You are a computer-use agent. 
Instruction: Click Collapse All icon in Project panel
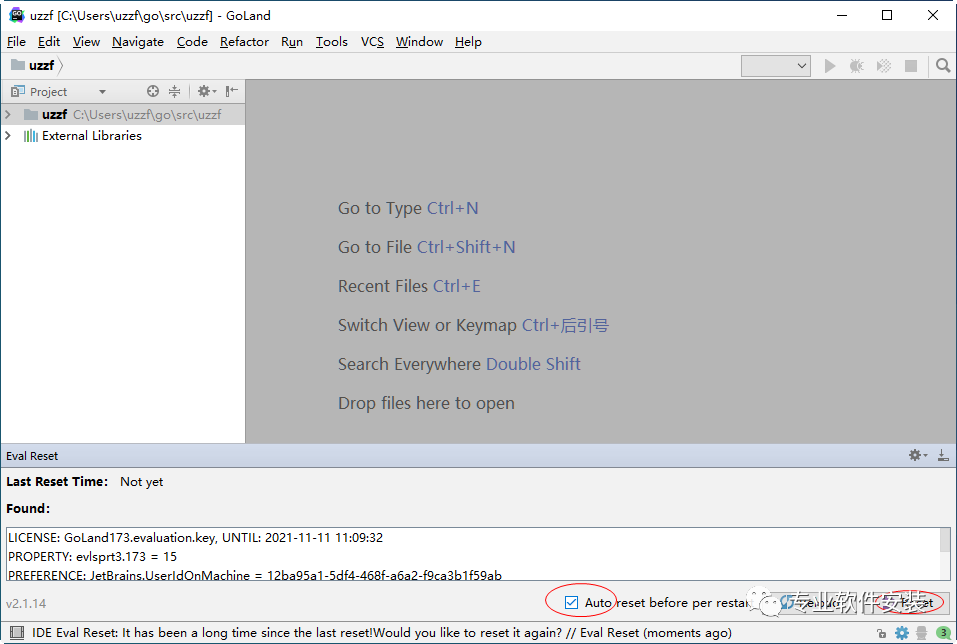click(x=174, y=91)
